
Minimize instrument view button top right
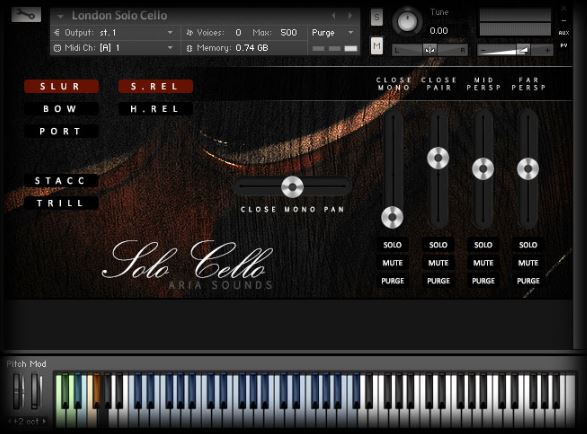(x=564, y=21)
